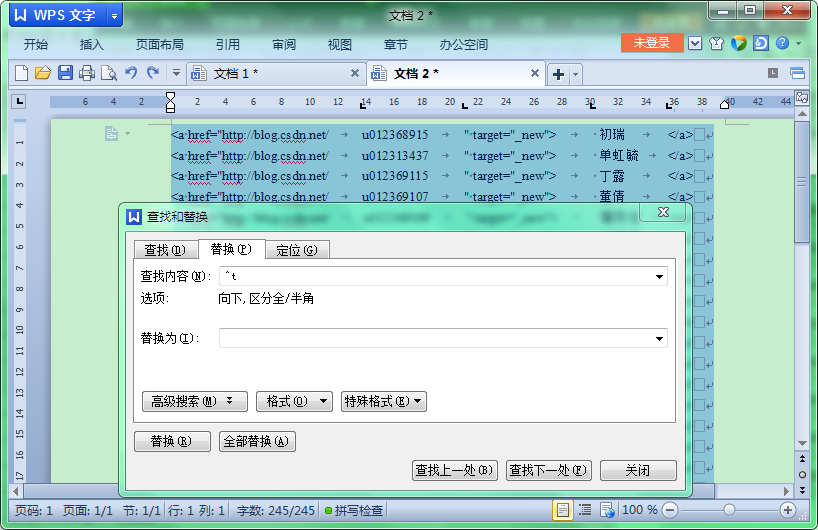Click the tab stop selector ruler corner

click(x=19, y=102)
